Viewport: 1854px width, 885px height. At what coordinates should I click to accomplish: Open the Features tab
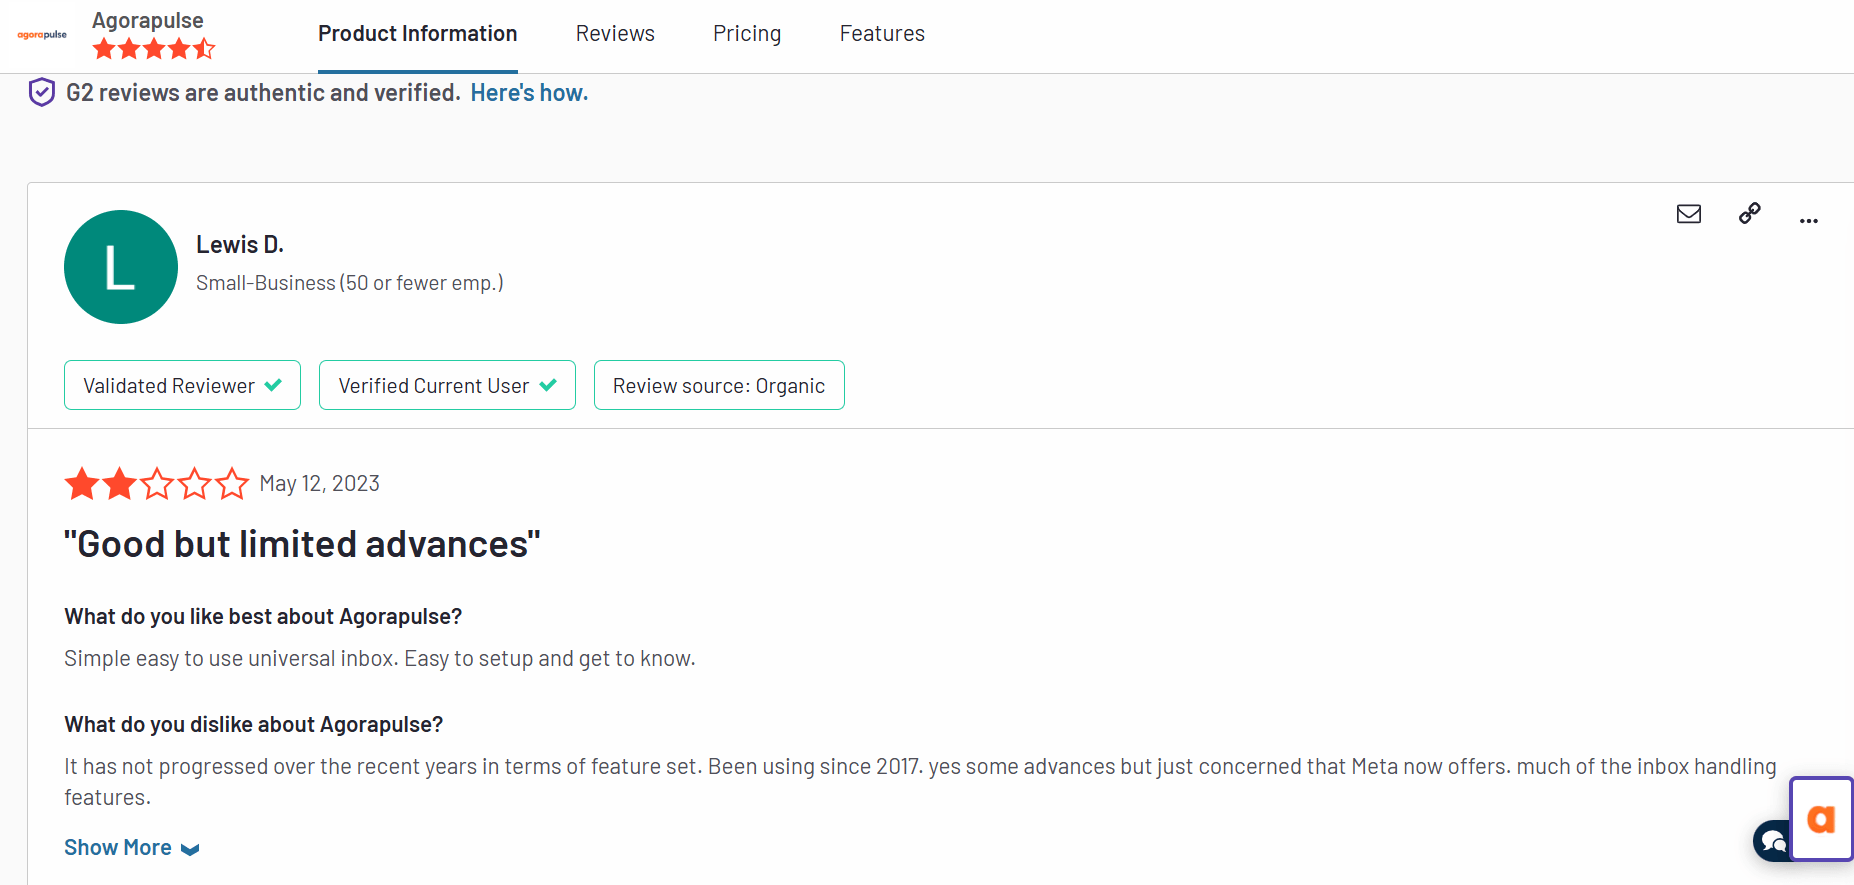coord(882,34)
